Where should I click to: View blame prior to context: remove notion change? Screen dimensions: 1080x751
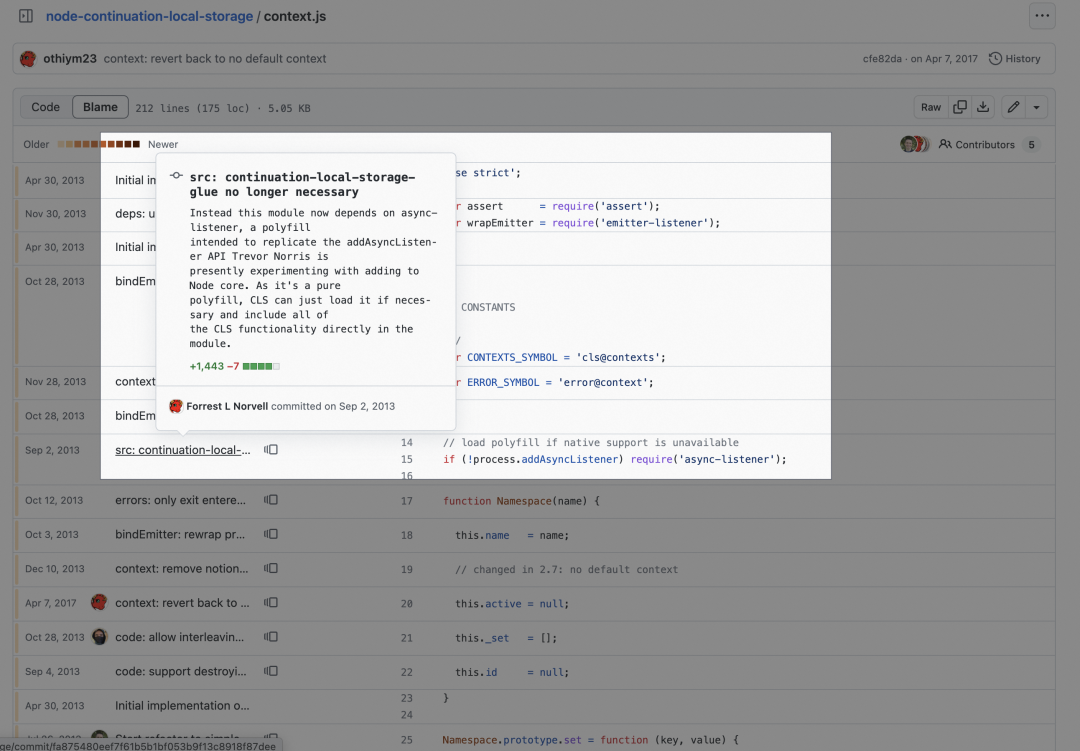point(271,568)
